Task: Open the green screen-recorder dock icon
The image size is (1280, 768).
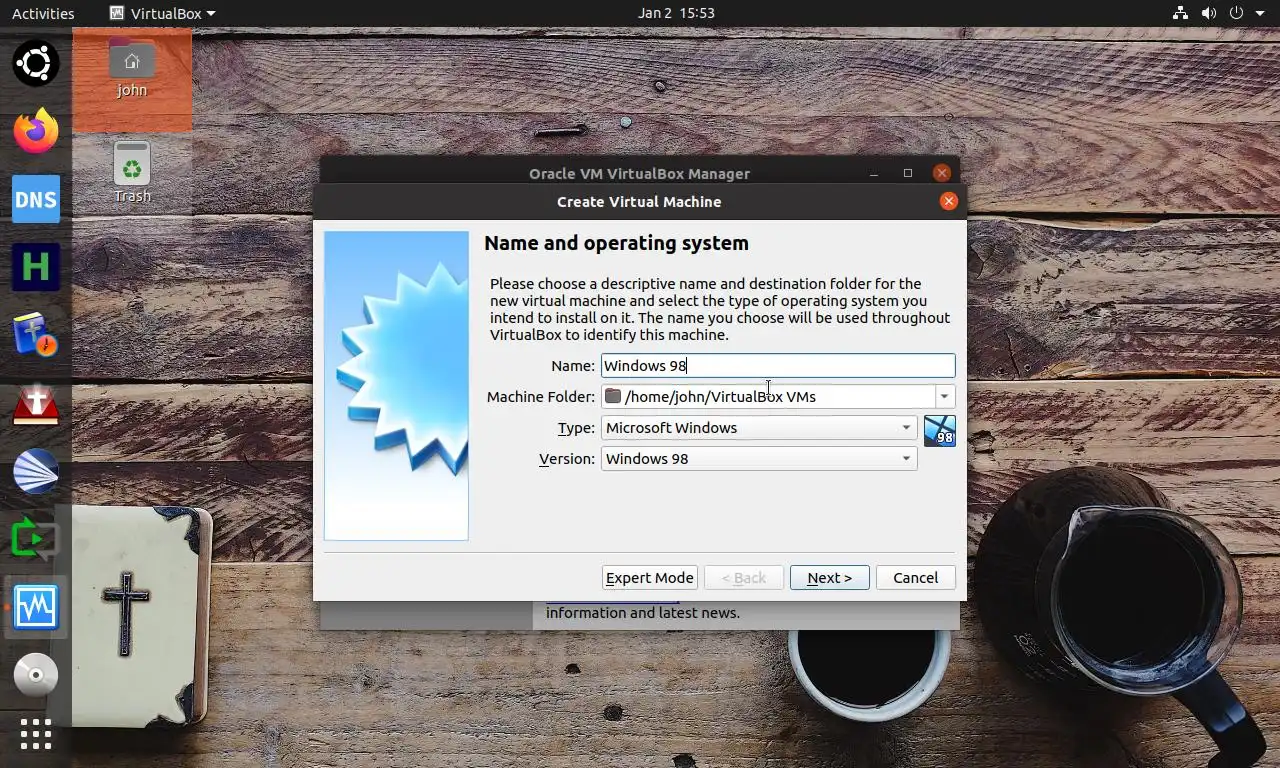Action: coord(36,539)
